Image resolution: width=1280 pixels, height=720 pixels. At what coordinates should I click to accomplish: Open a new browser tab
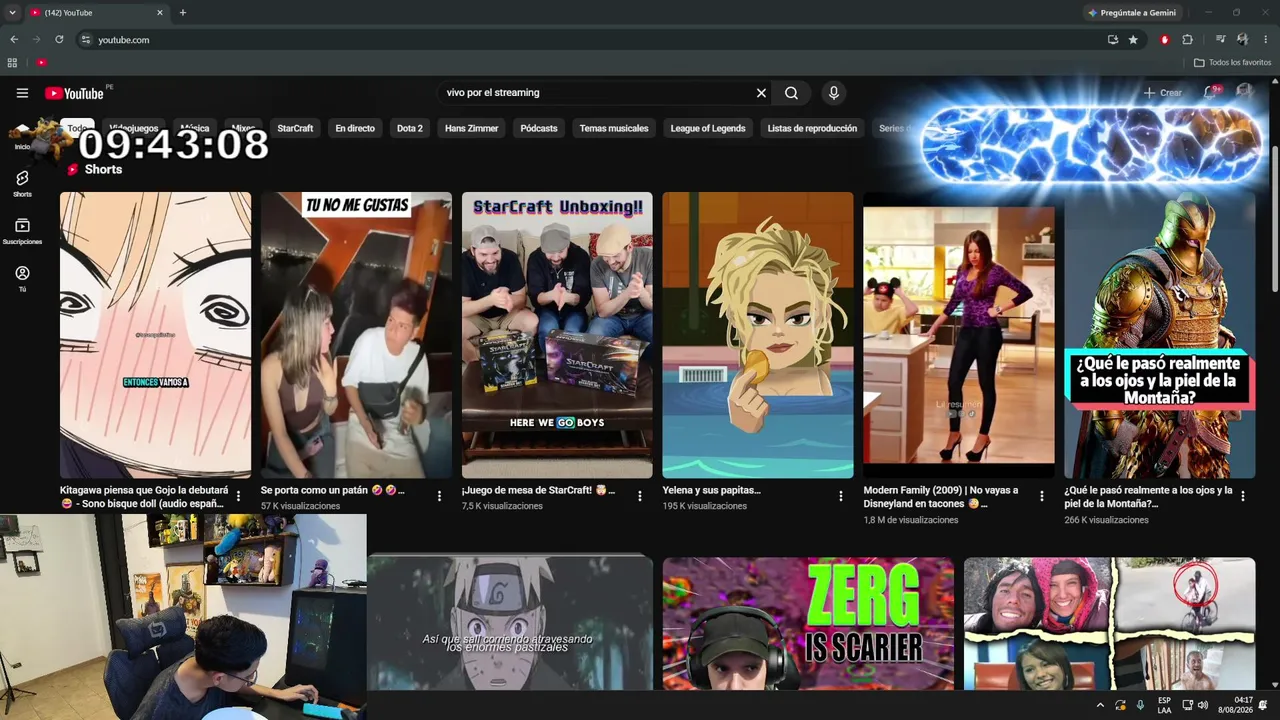pos(182,13)
